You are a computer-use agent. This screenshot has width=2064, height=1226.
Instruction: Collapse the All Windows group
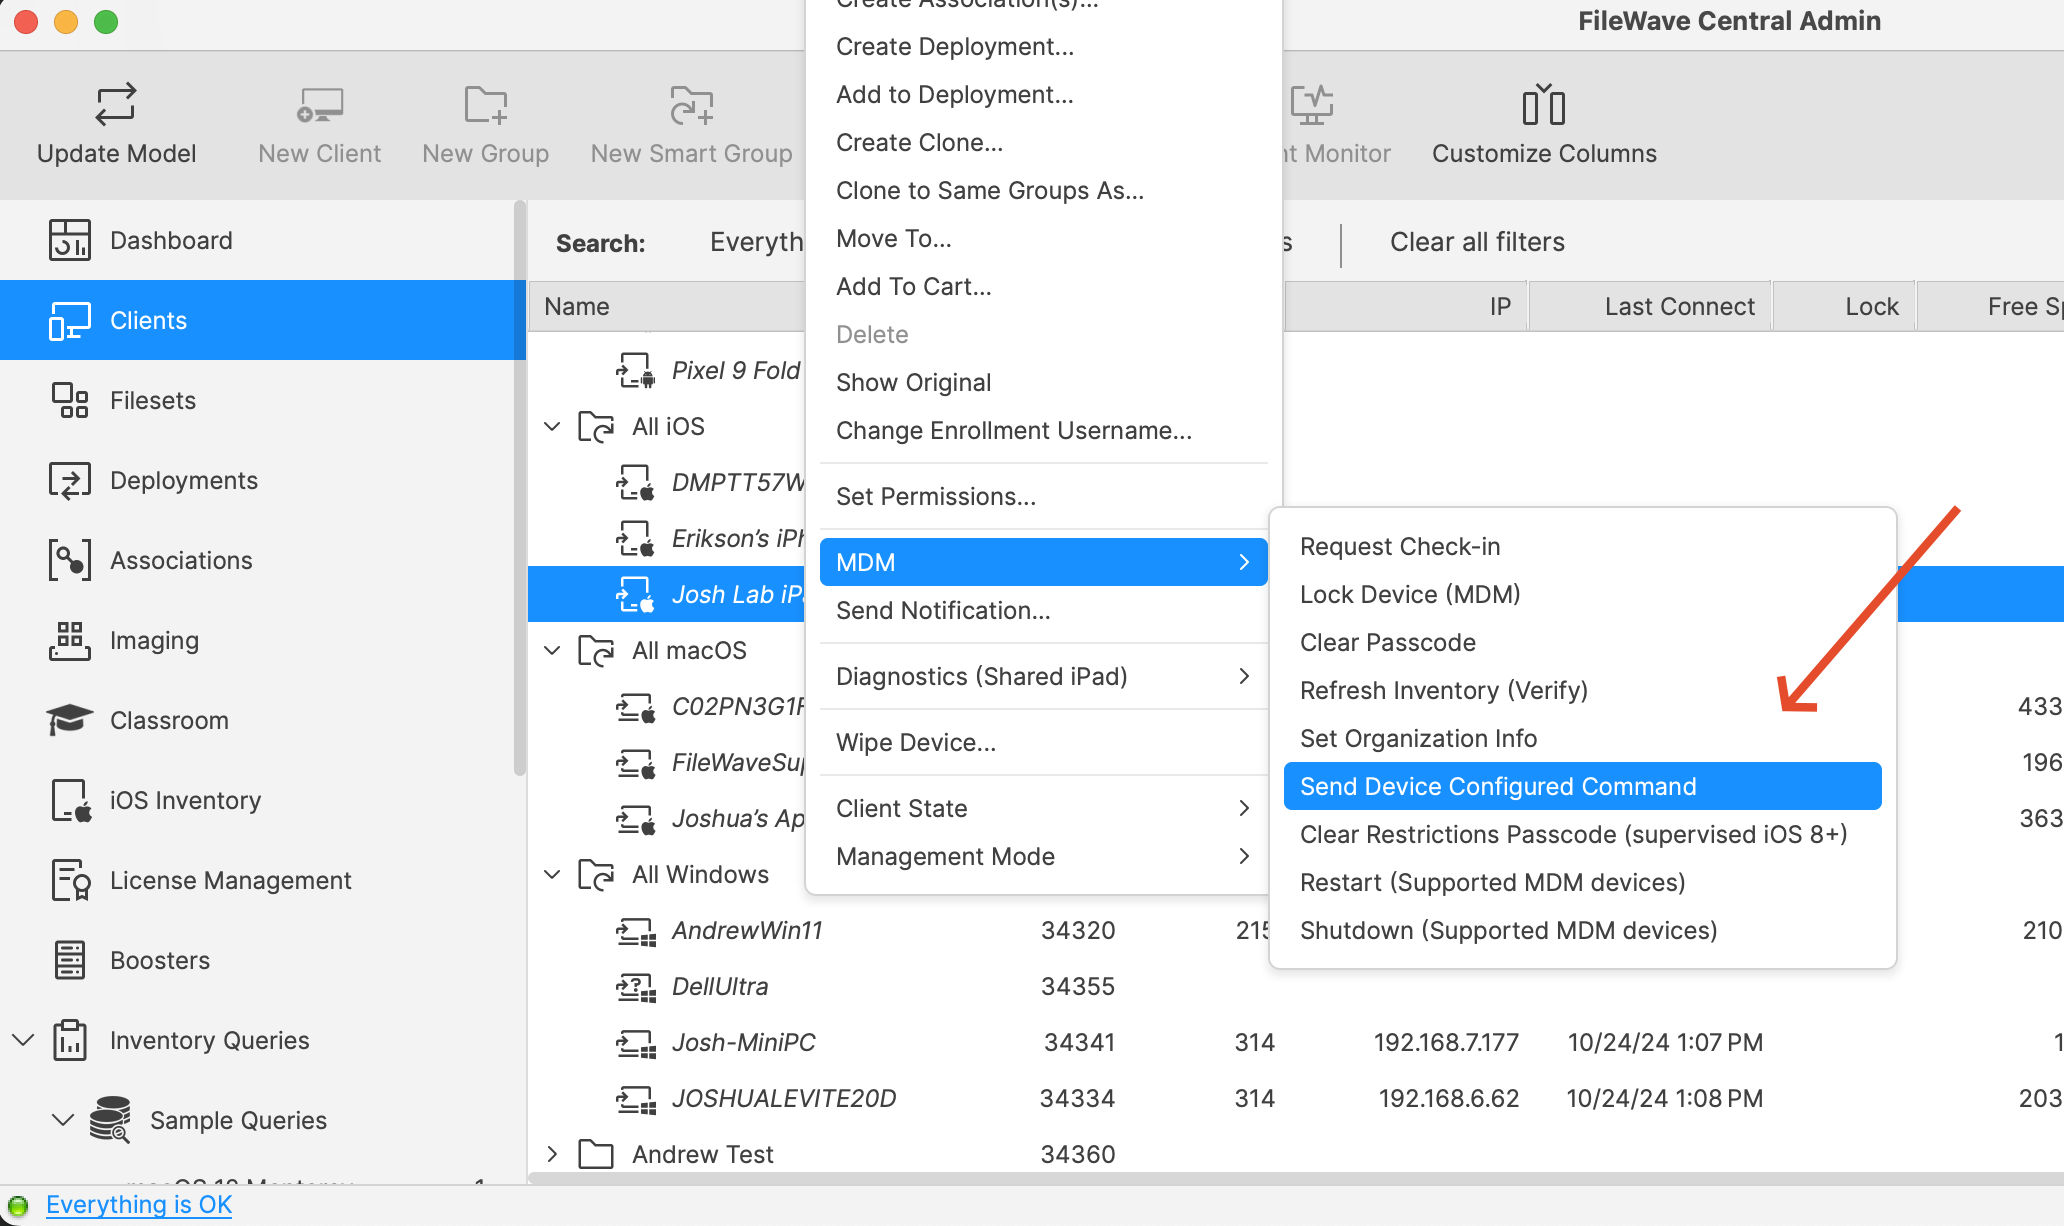[x=552, y=875]
